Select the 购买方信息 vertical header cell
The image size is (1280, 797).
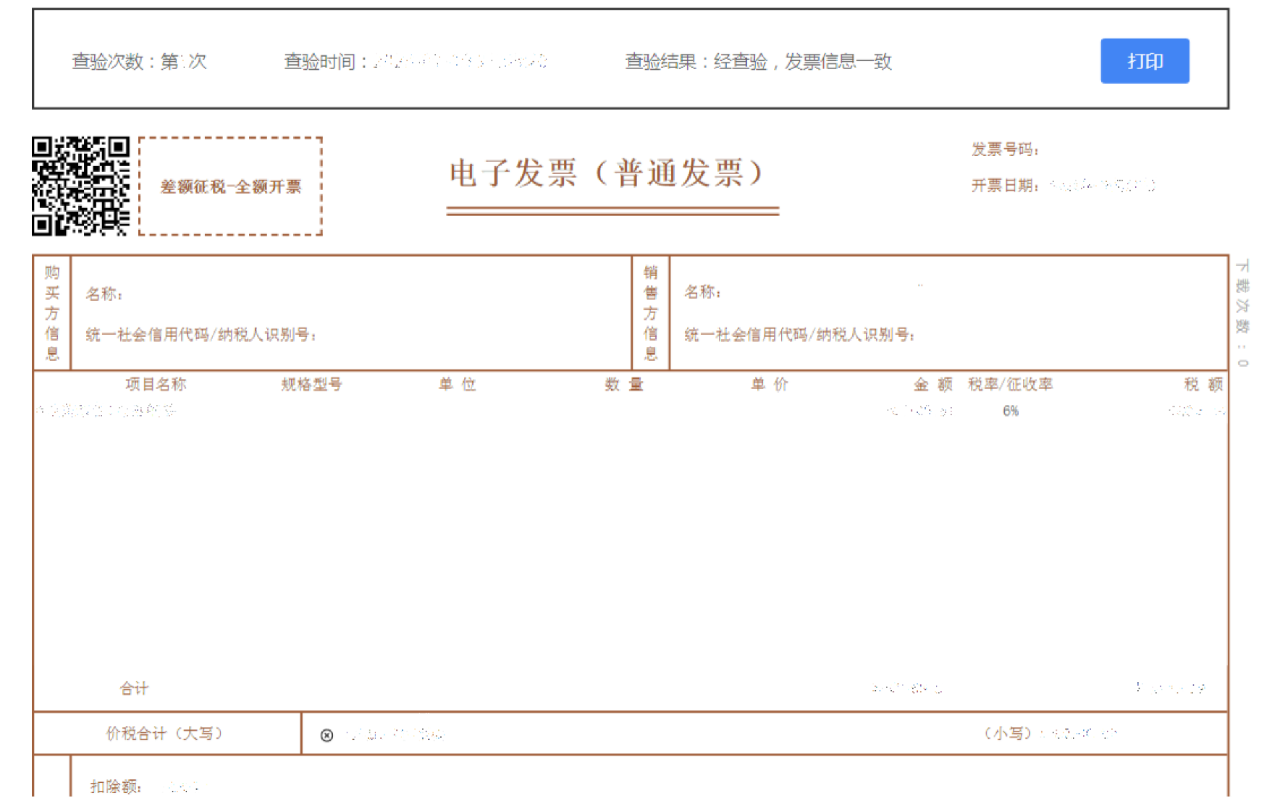coord(52,313)
